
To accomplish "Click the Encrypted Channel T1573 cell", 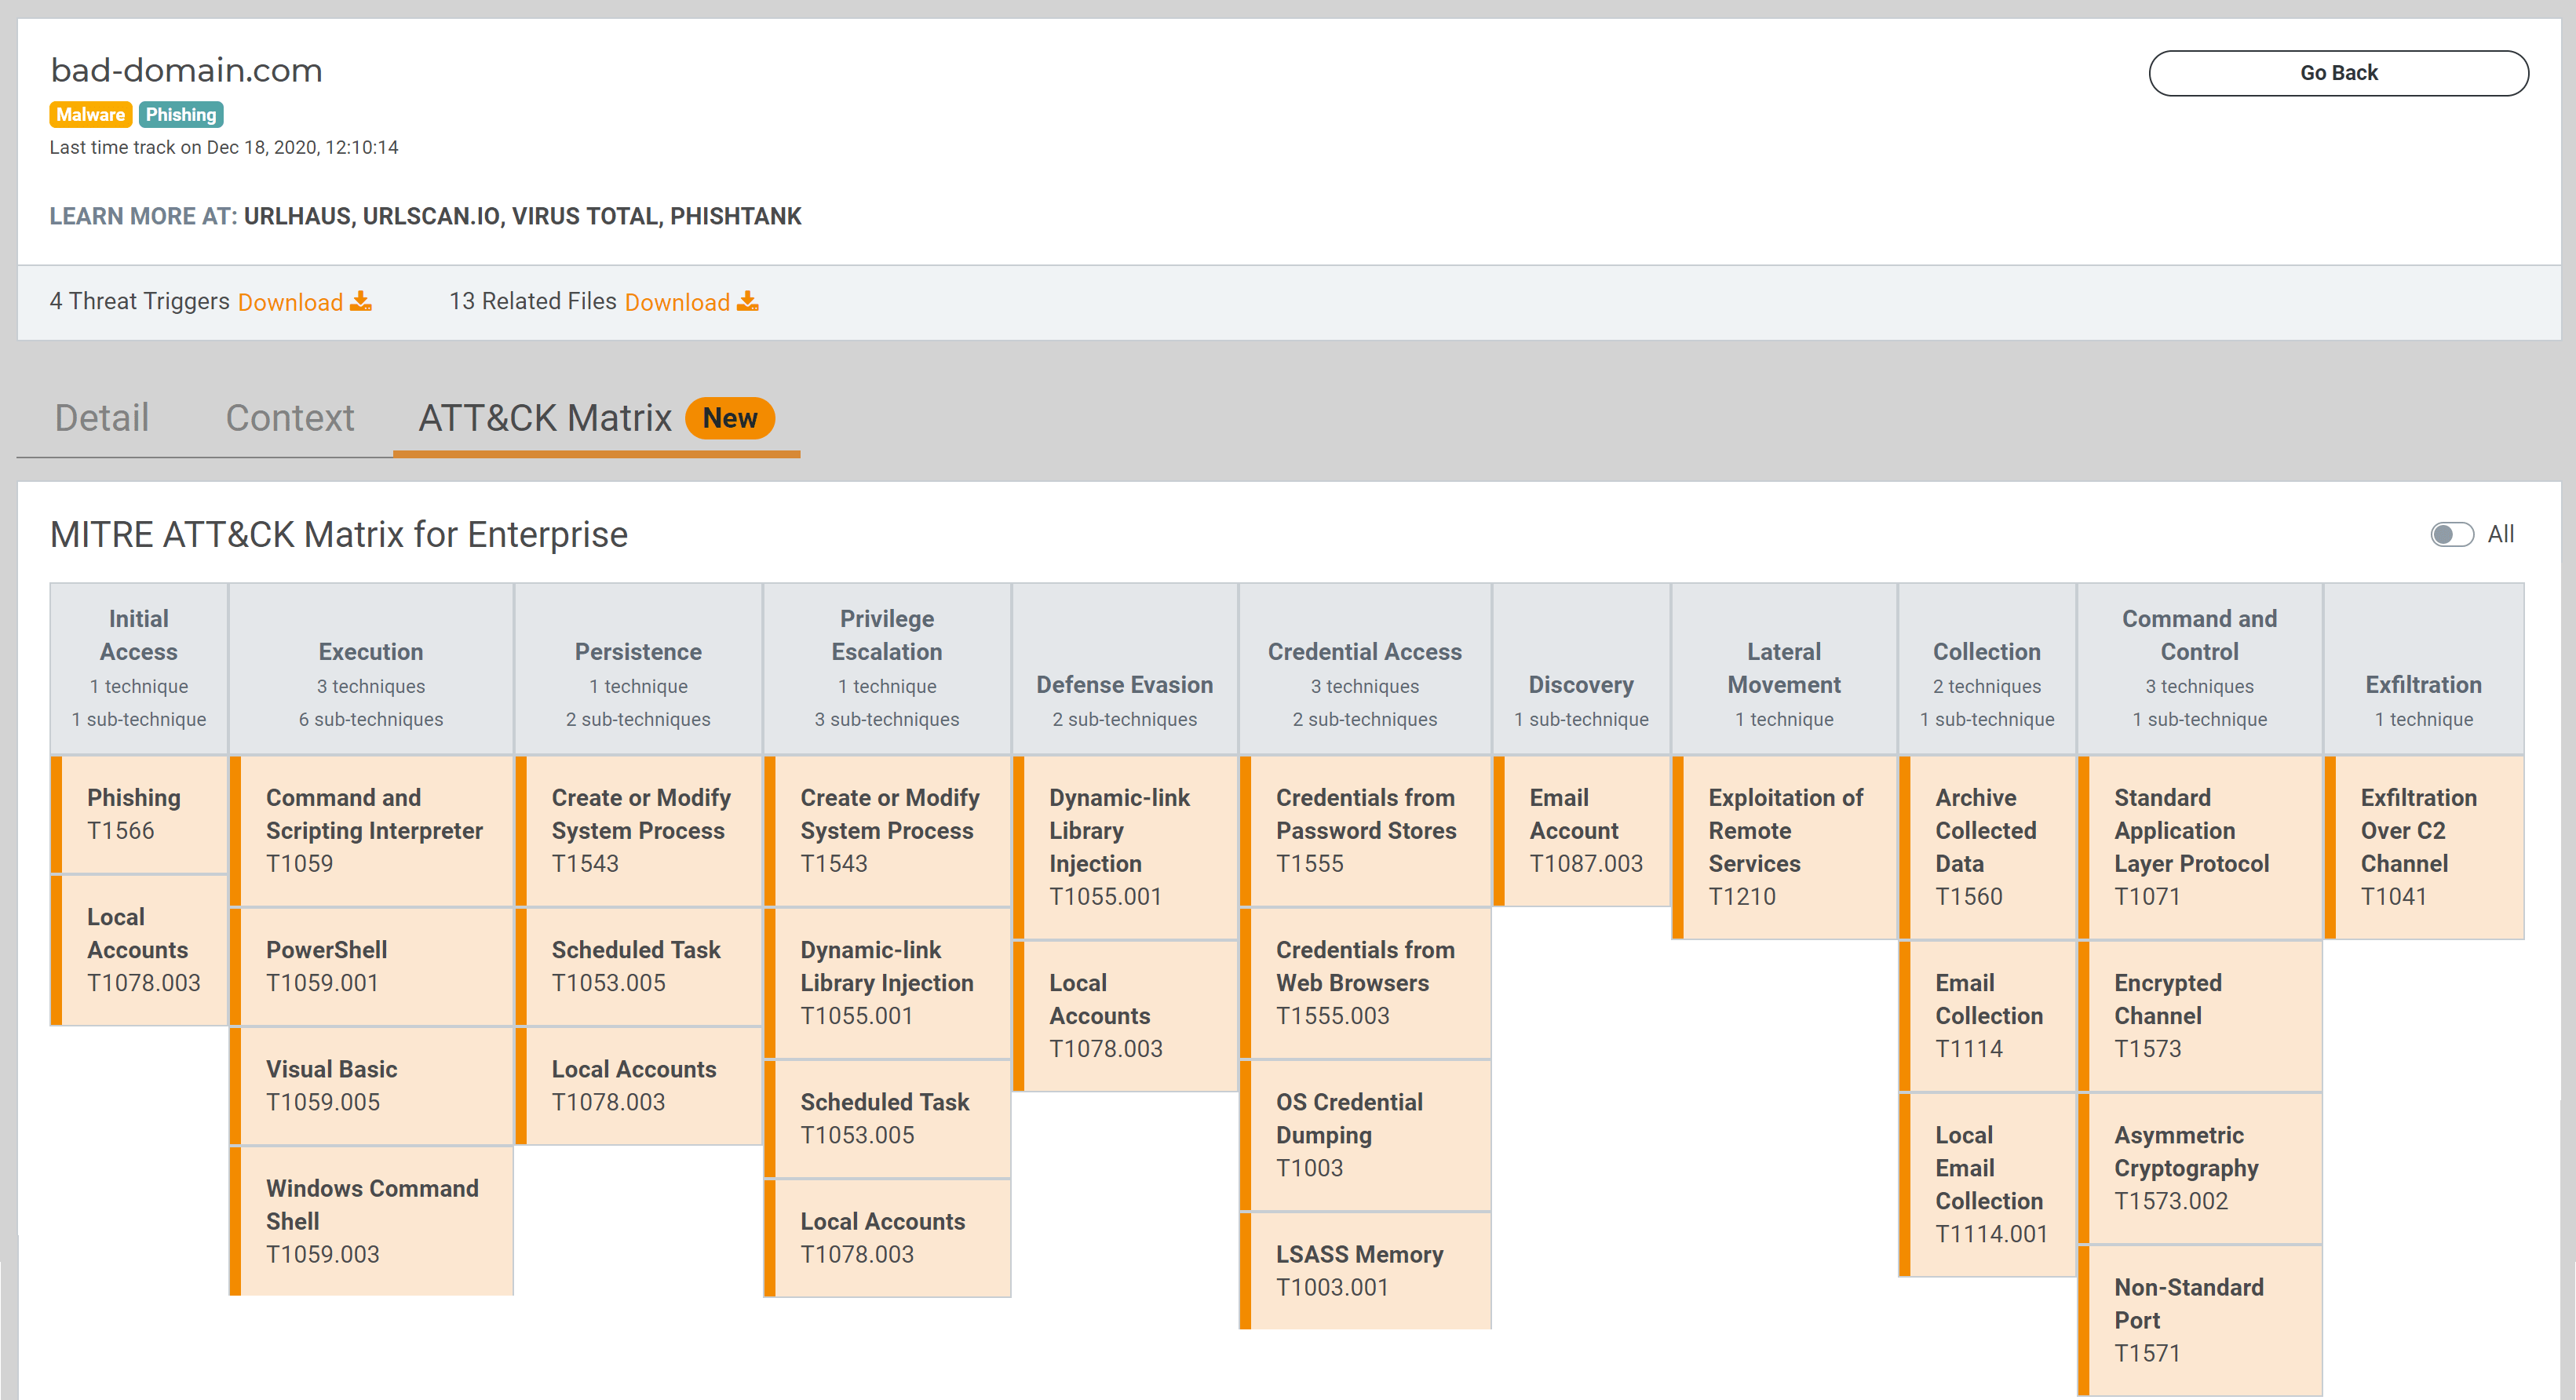I will (2200, 1015).
